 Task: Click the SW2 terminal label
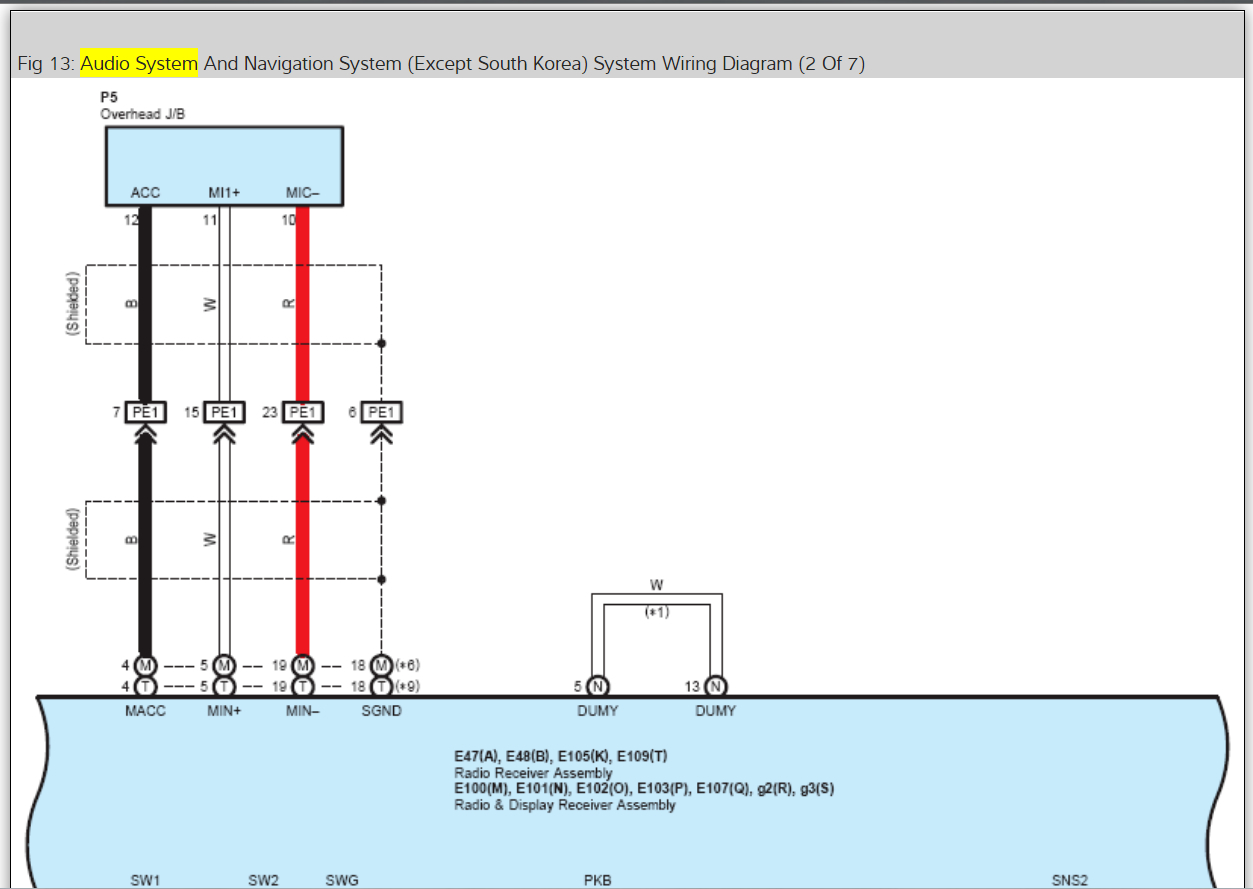coord(263,880)
